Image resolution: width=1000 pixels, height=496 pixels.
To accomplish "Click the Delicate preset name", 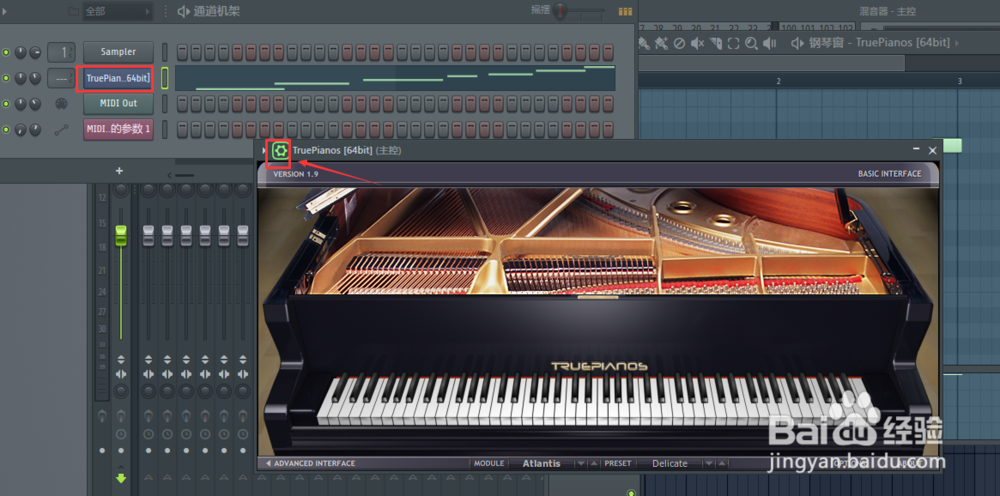I will [670, 463].
